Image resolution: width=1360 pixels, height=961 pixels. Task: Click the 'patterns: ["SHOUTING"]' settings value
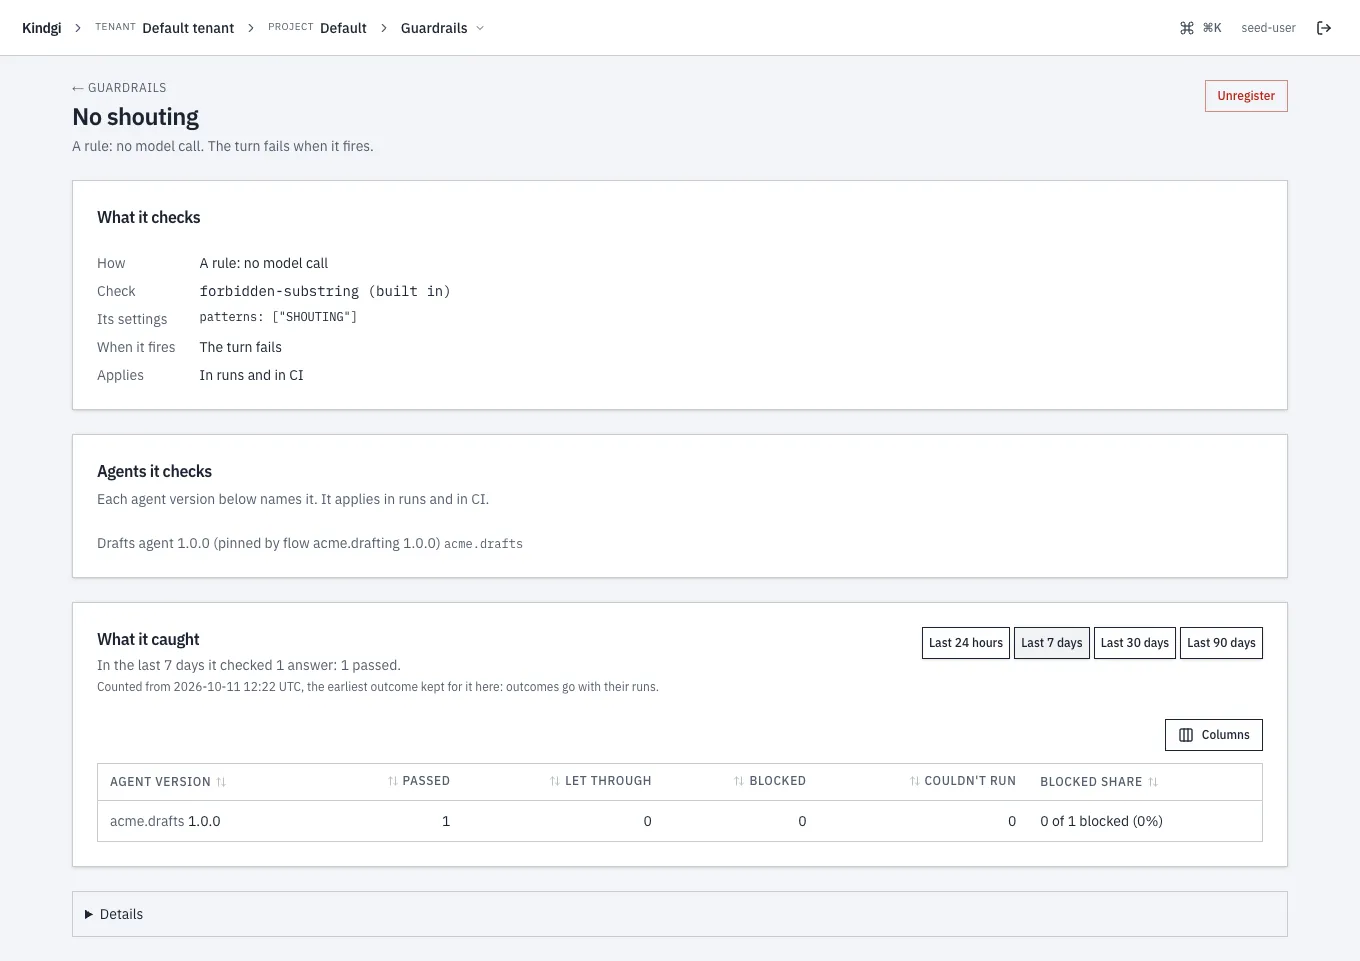[x=278, y=317]
